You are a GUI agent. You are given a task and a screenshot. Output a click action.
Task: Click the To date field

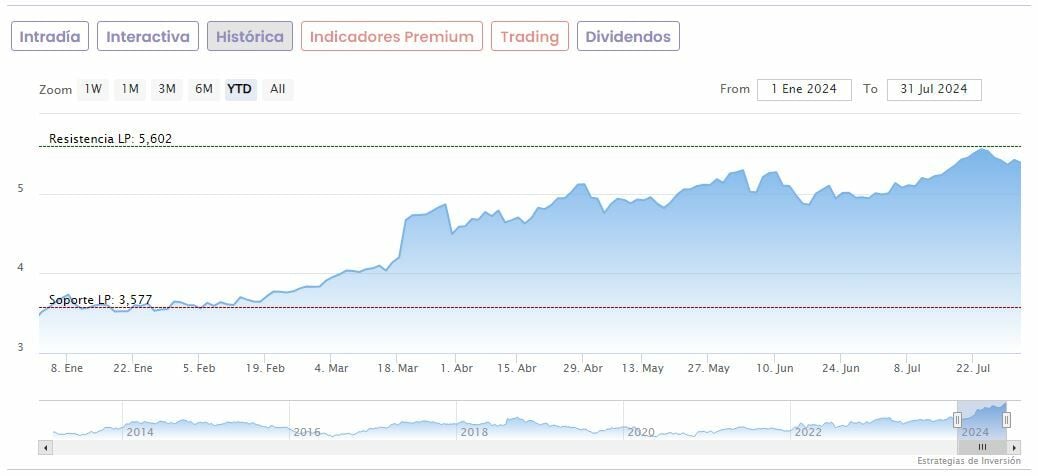[x=933, y=89]
